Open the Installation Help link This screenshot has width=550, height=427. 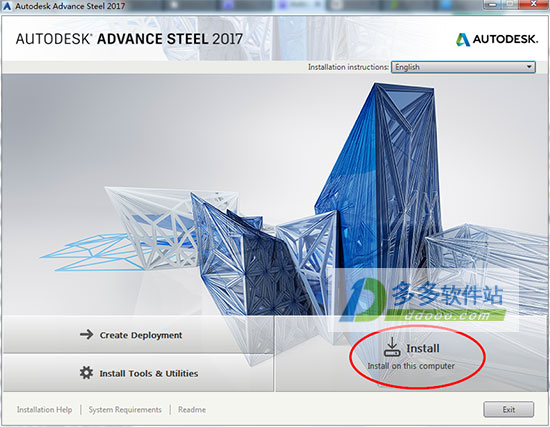[x=44, y=409]
